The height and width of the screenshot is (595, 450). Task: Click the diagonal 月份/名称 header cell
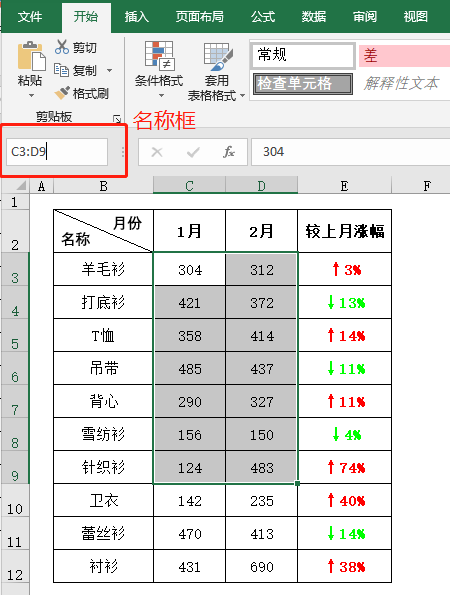(x=103, y=231)
